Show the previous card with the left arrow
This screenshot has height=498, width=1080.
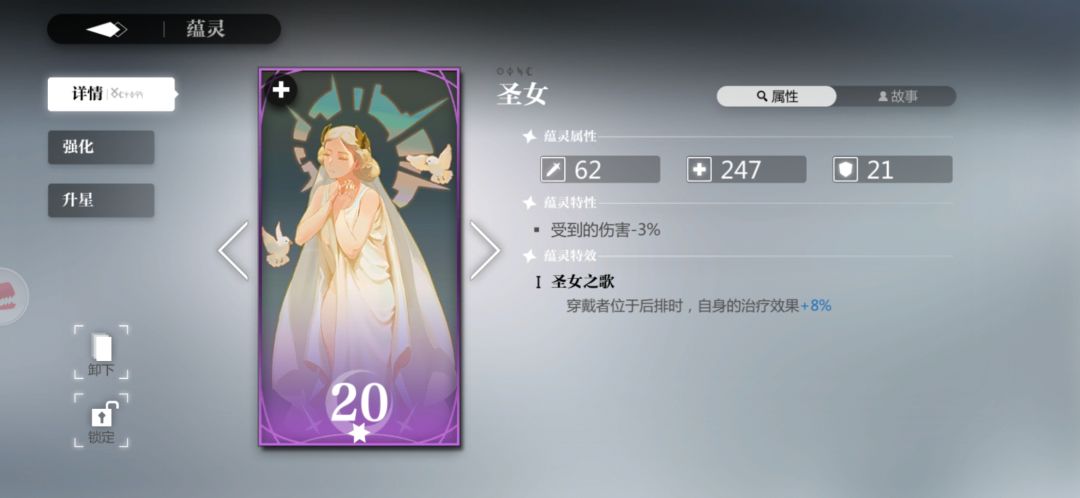click(233, 250)
